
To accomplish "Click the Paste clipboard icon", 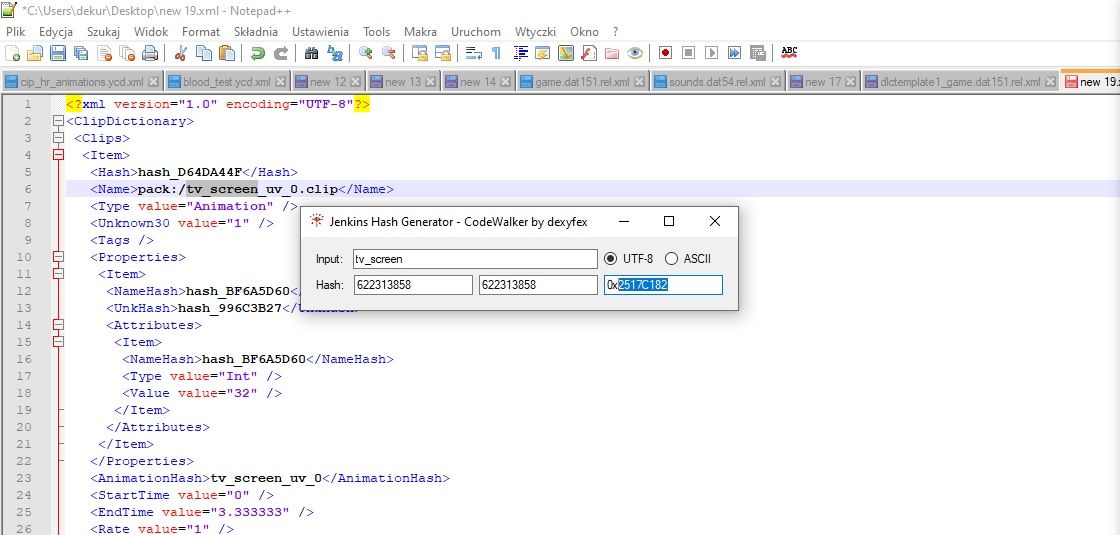I will [226, 53].
